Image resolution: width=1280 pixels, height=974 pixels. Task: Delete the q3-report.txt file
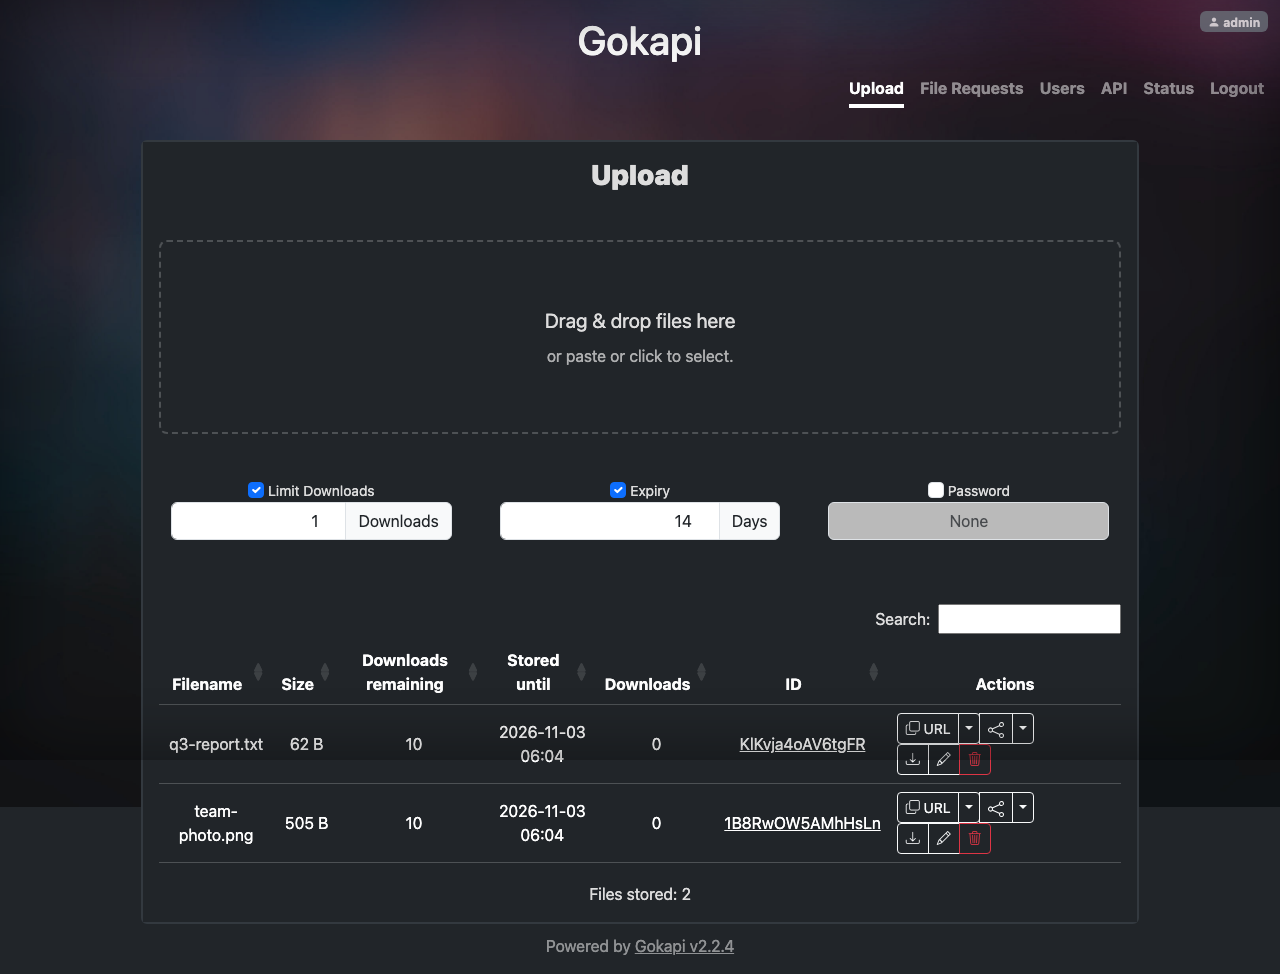pyautogui.click(x=975, y=760)
